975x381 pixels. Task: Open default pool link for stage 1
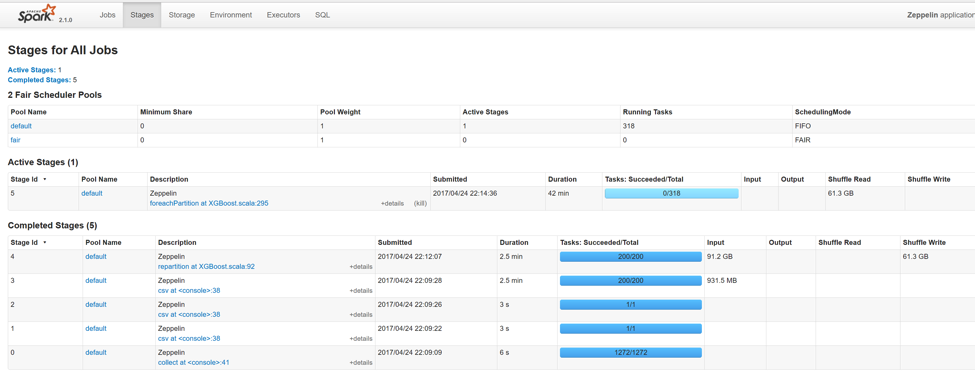click(x=96, y=328)
